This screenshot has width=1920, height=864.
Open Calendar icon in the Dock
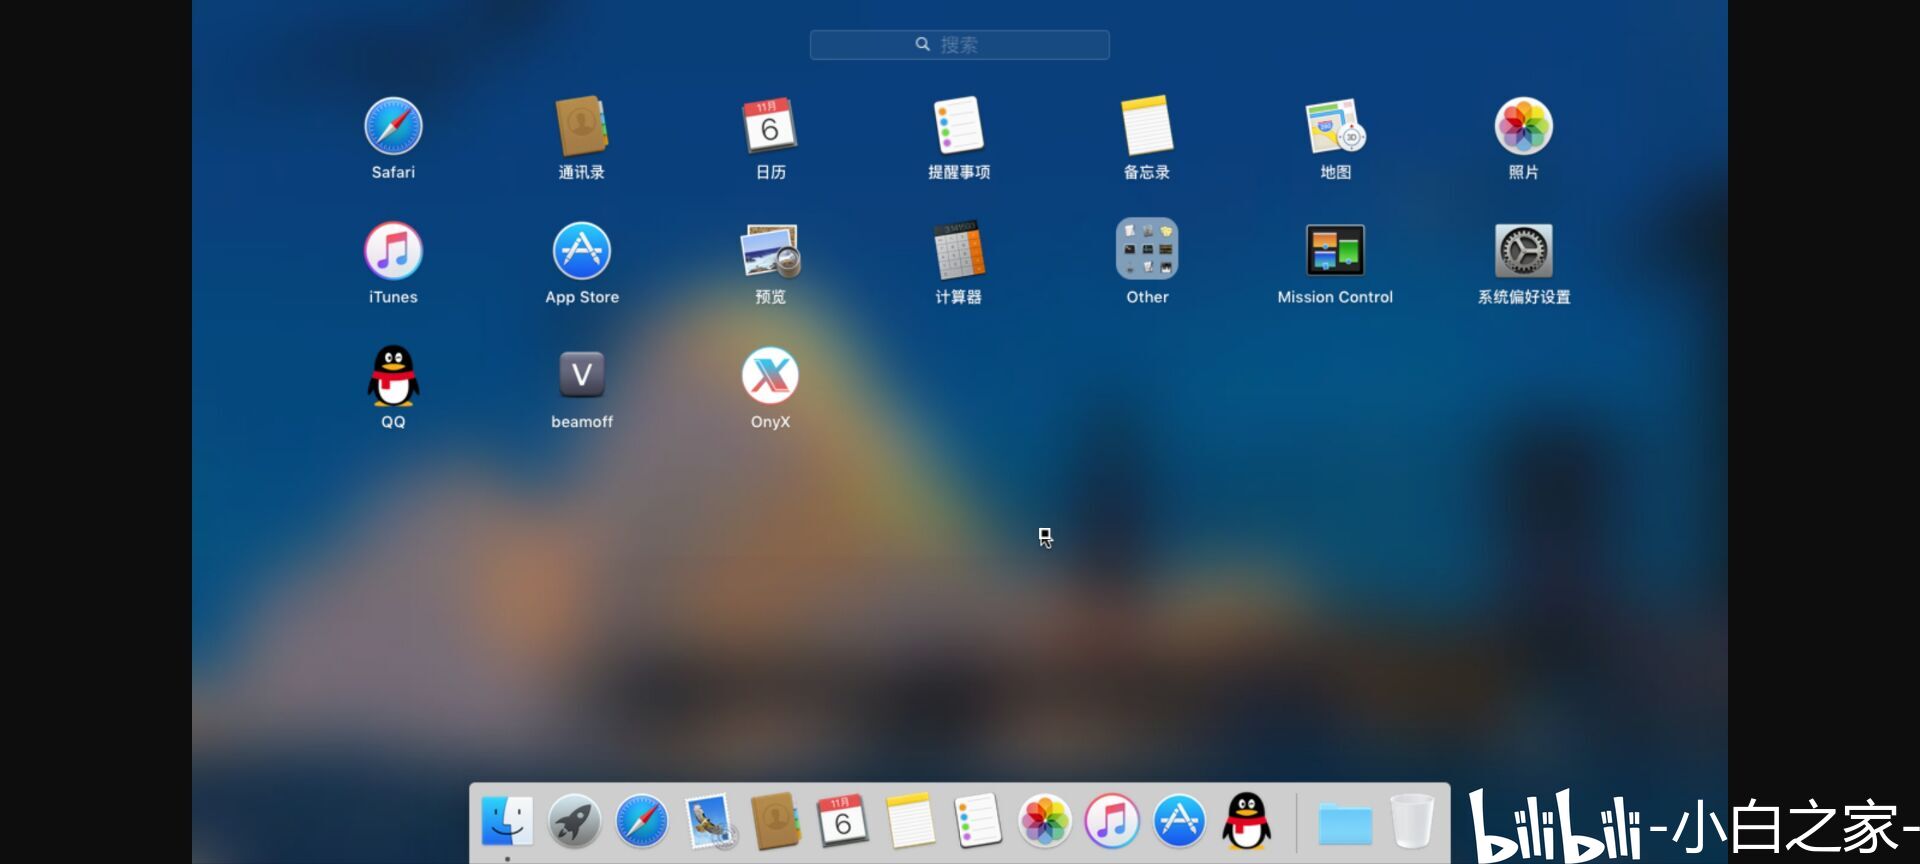coord(842,822)
